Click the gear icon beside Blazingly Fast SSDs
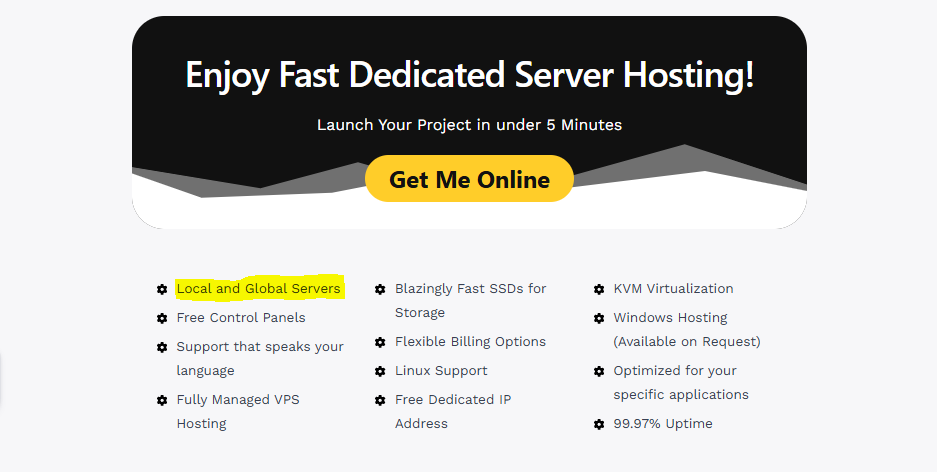Viewport: 937px width, 472px height. (x=380, y=289)
